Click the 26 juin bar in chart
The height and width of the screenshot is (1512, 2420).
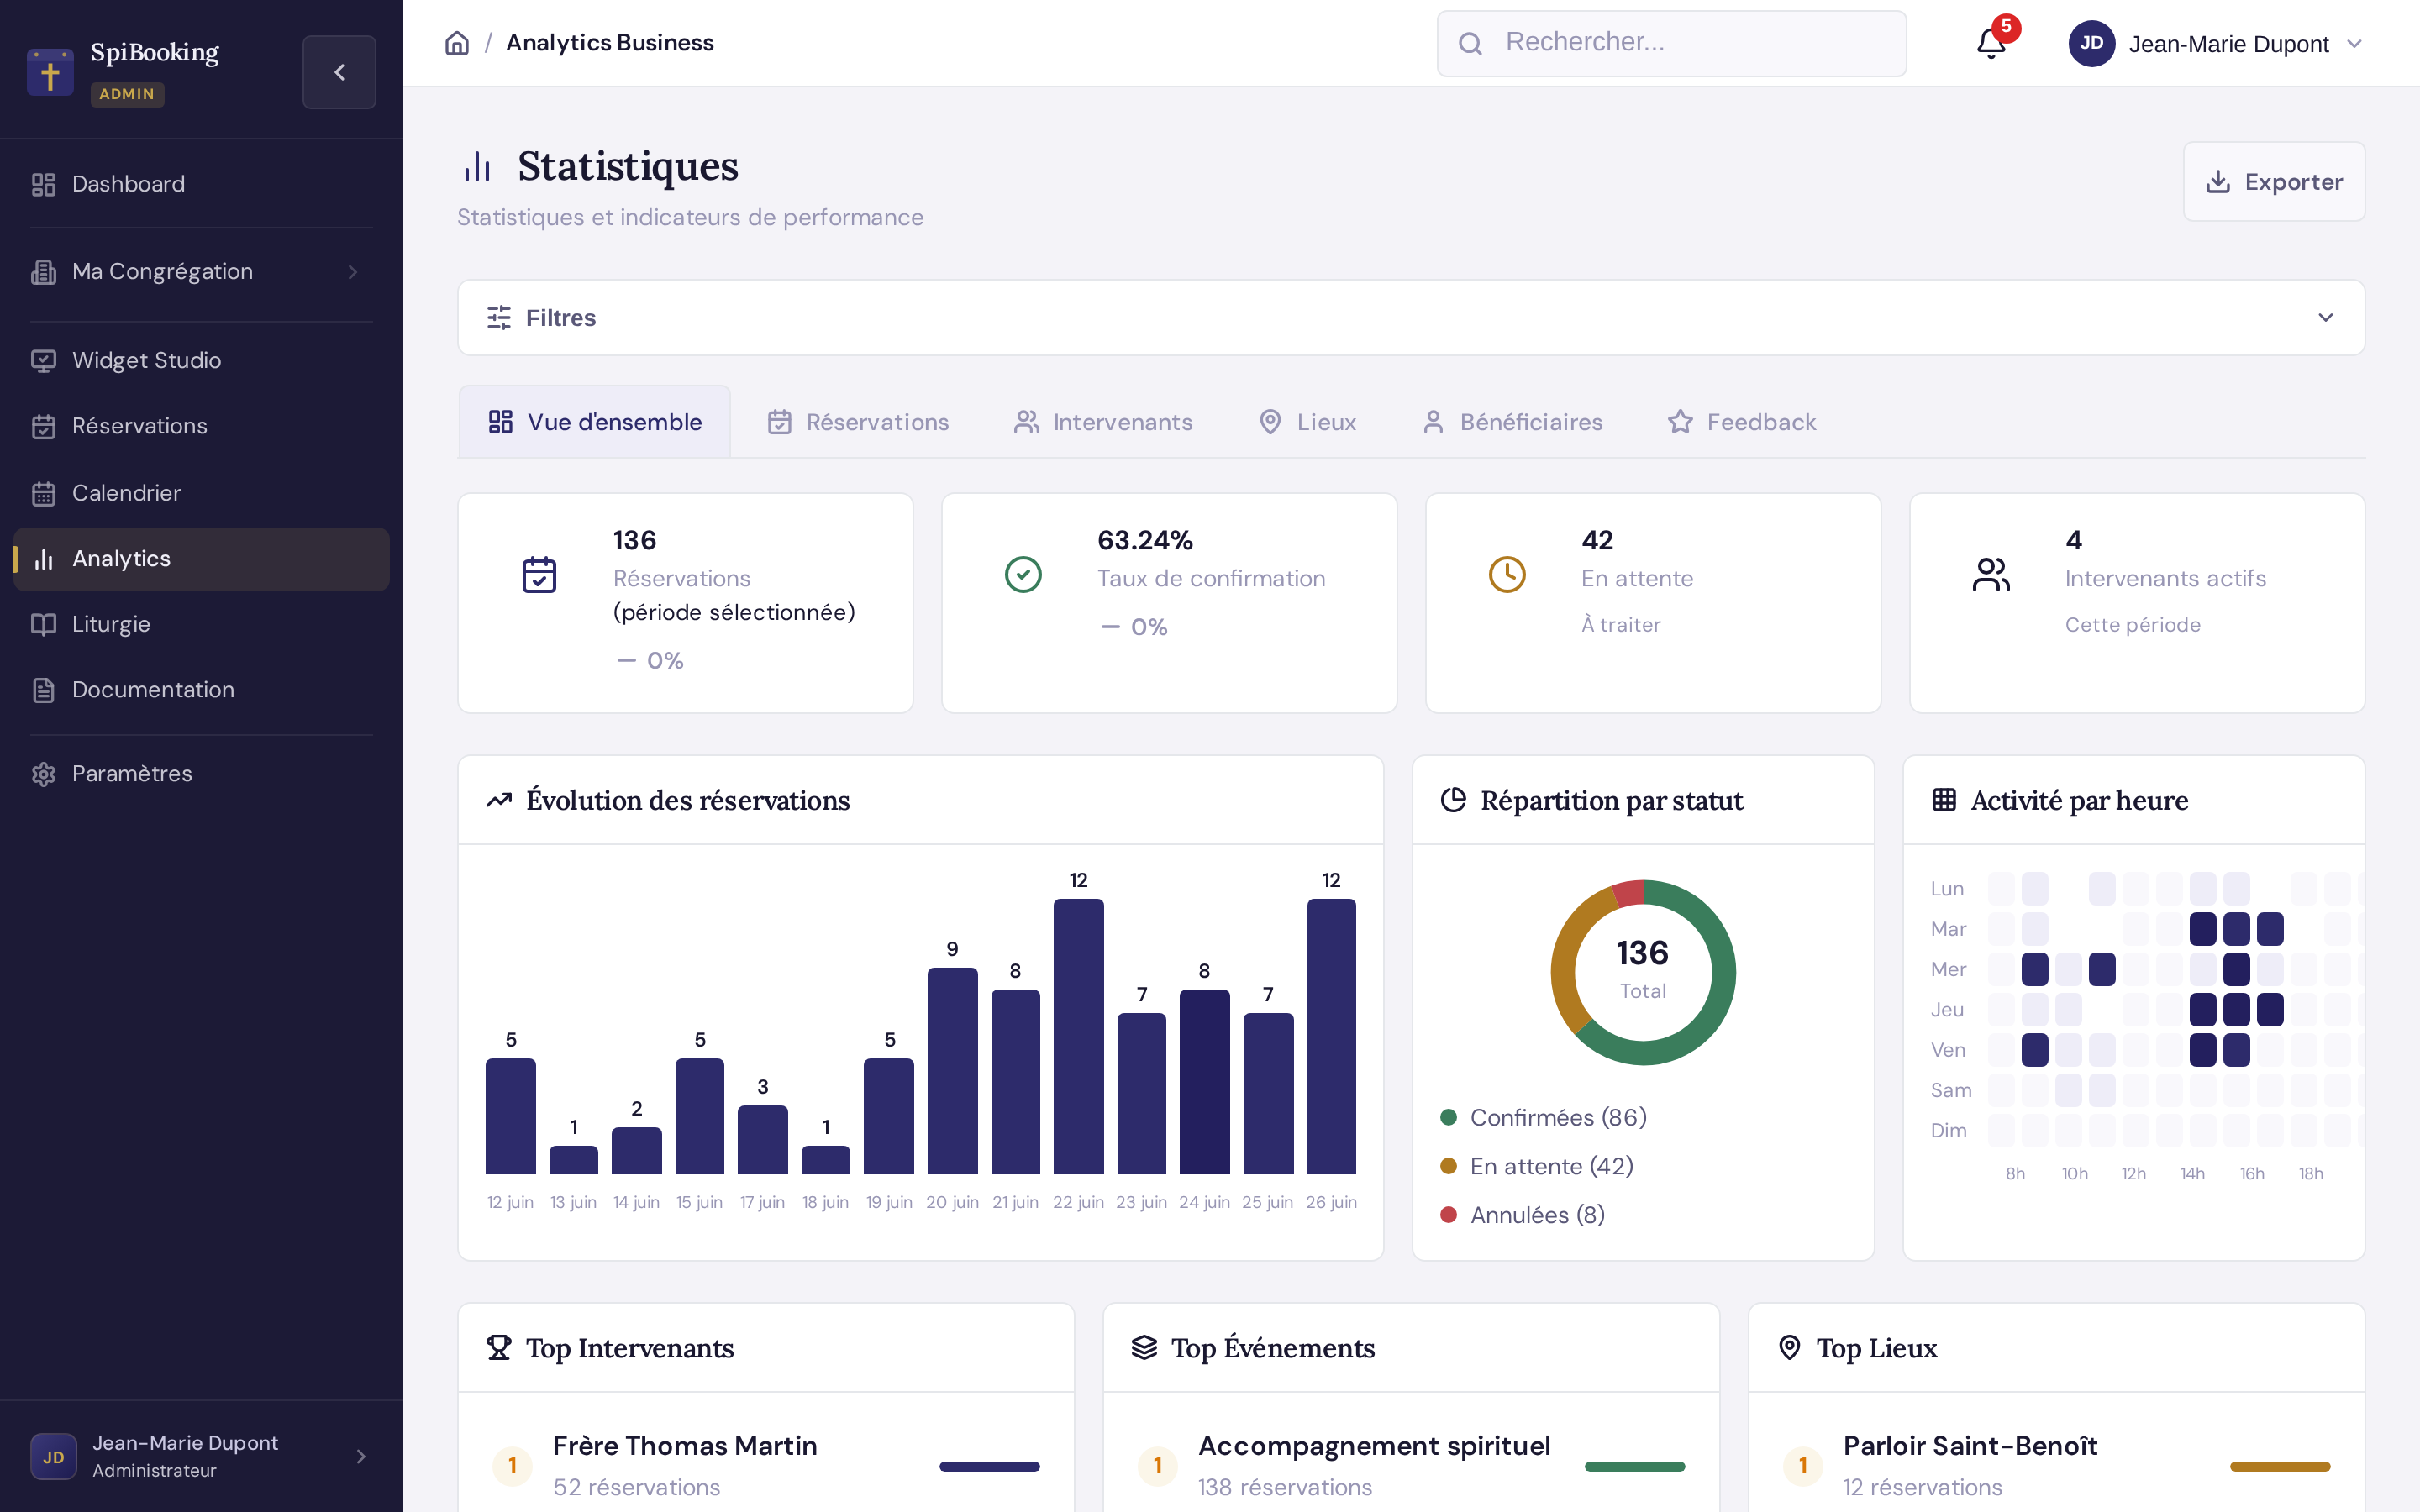click(1331, 1036)
